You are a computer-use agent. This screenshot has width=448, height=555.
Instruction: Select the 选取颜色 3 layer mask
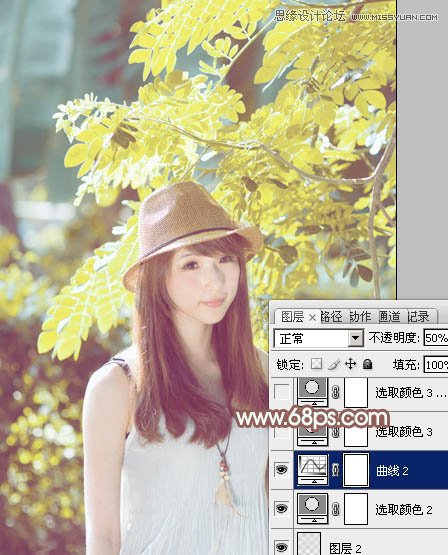point(356,435)
